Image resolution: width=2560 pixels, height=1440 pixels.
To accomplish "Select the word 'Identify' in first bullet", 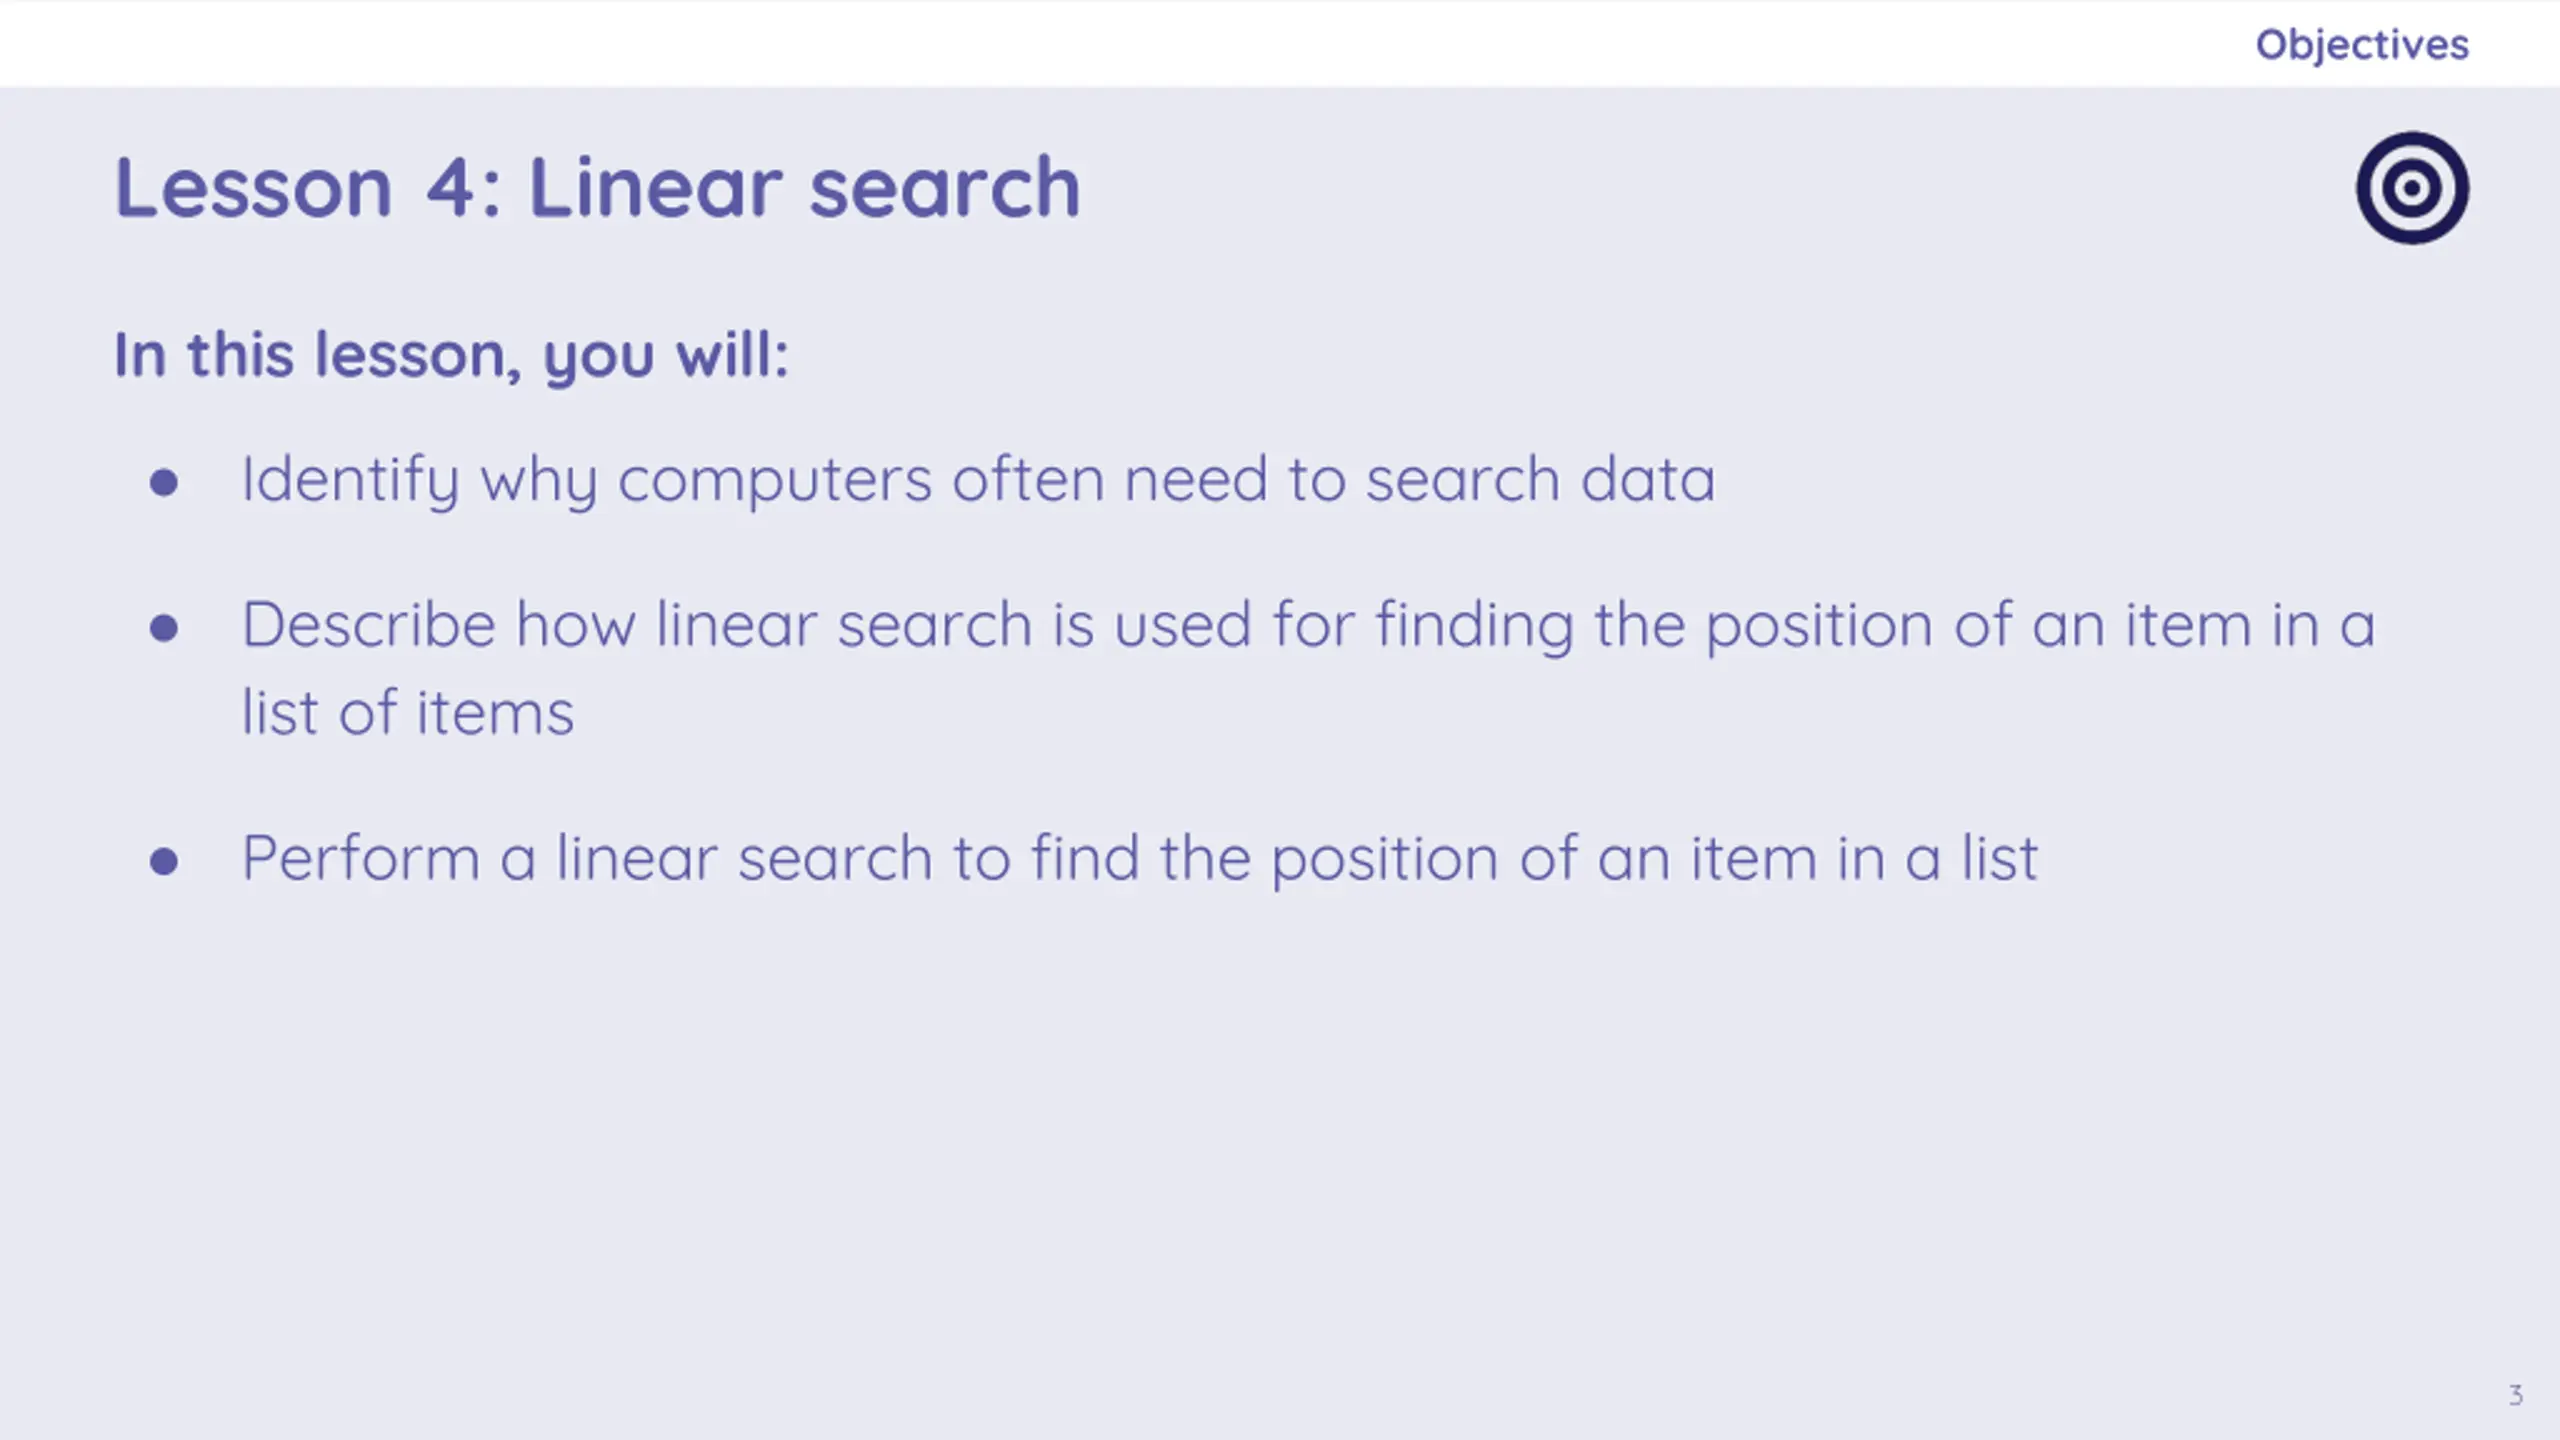I will [350, 481].
